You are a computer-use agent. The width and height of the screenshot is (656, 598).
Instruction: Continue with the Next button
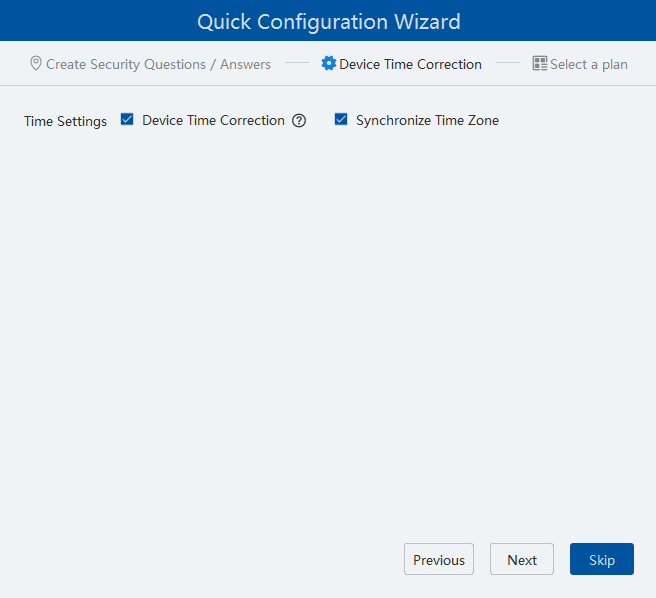point(522,560)
